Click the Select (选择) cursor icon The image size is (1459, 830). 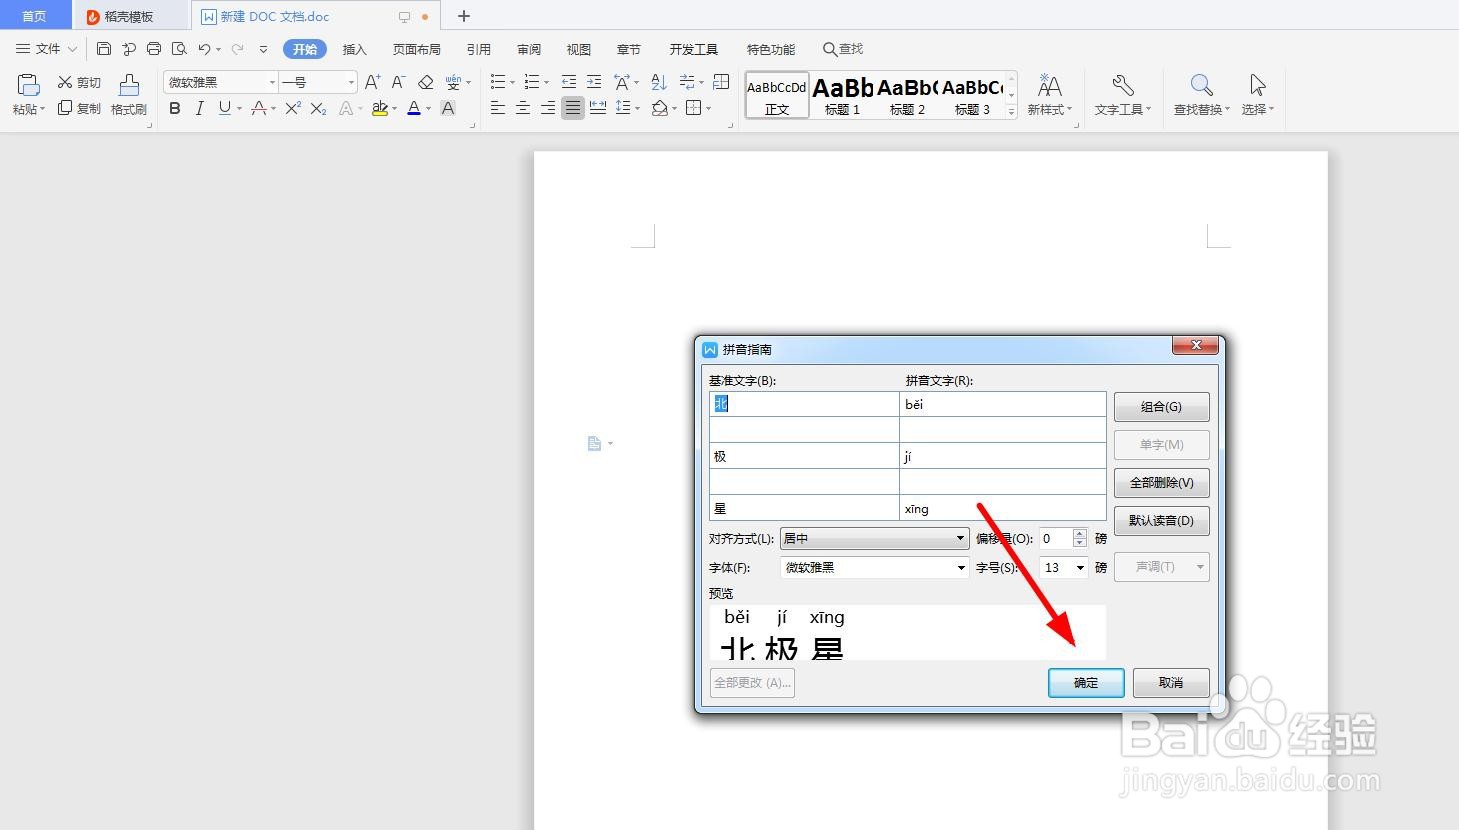[1258, 85]
